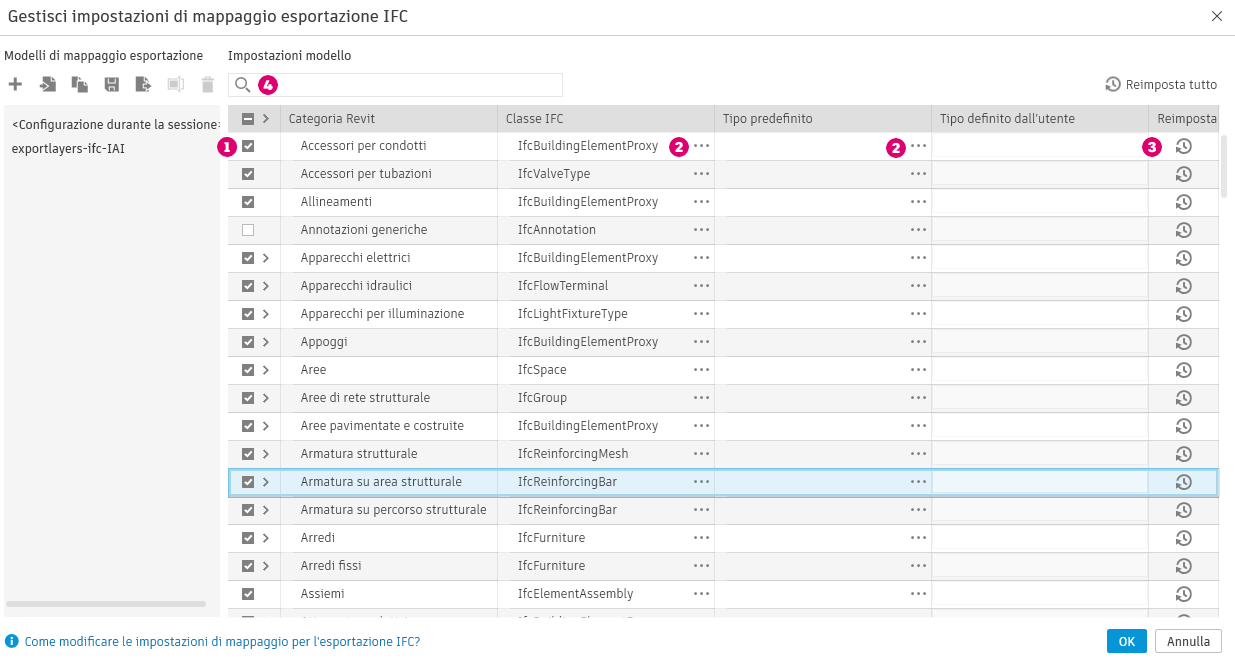Click the save mapping template icon

112,85
